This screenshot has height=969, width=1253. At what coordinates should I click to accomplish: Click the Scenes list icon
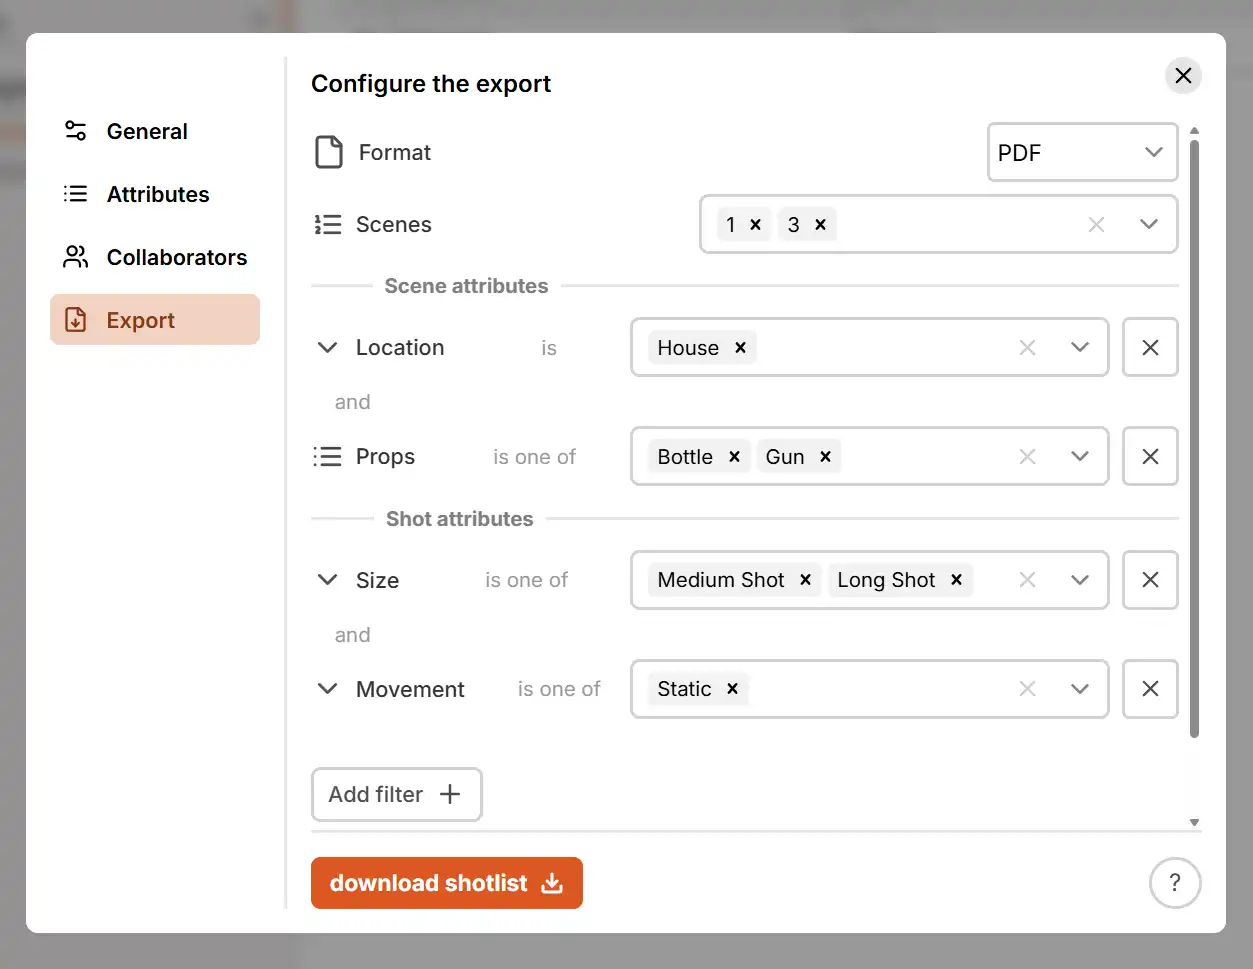pos(327,224)
